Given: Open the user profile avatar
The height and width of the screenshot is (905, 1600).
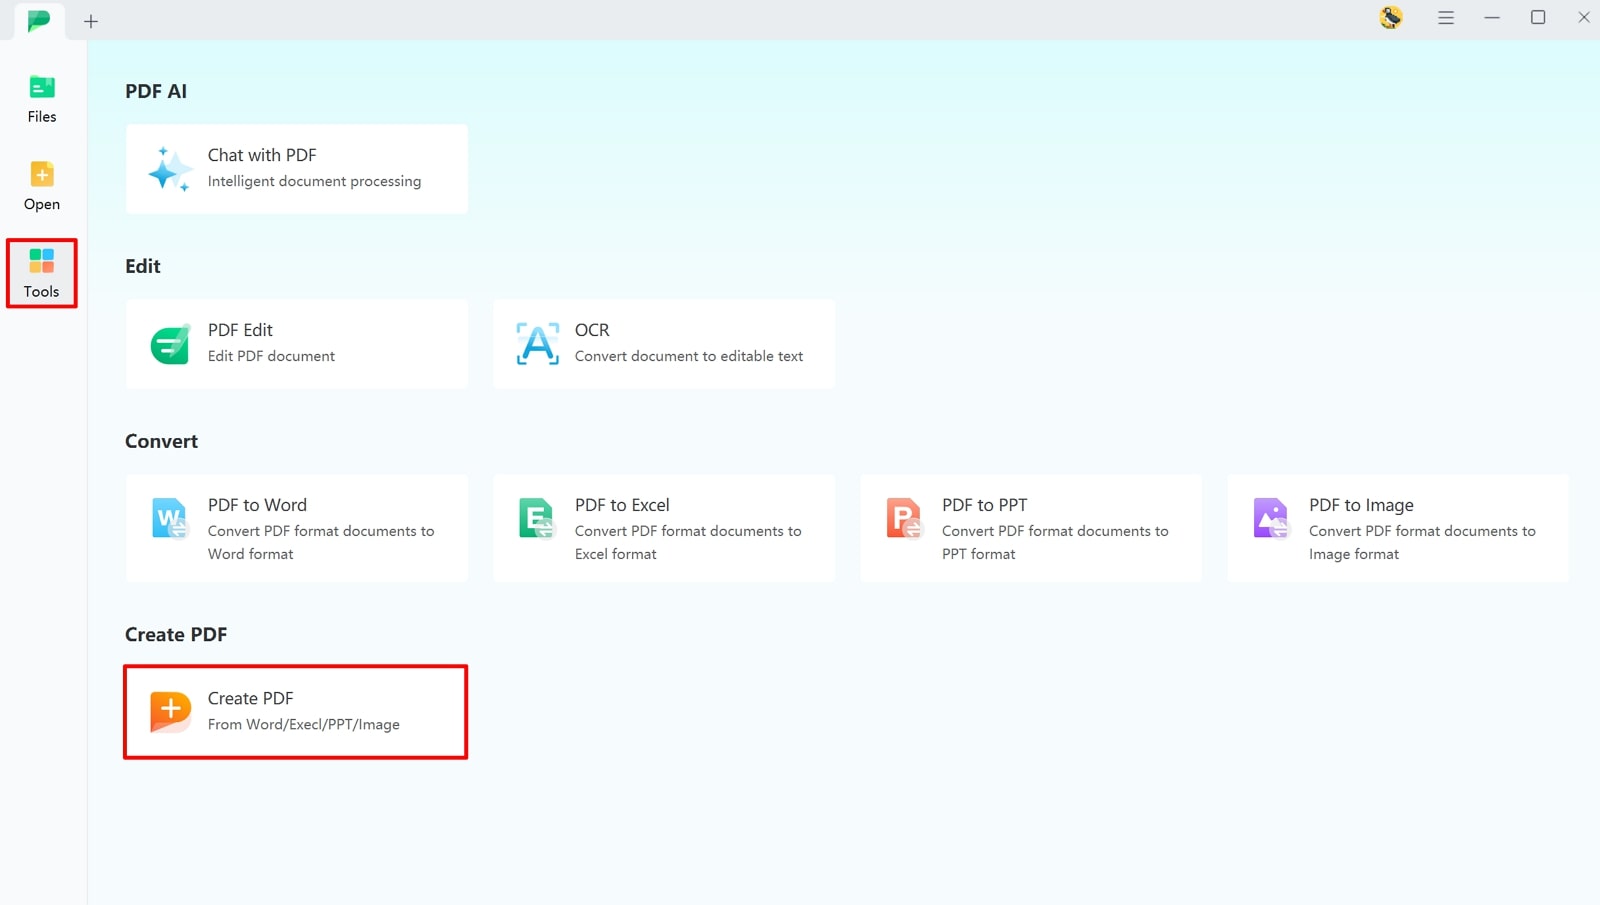Looking at the screenshot, I should (1391, 17).
